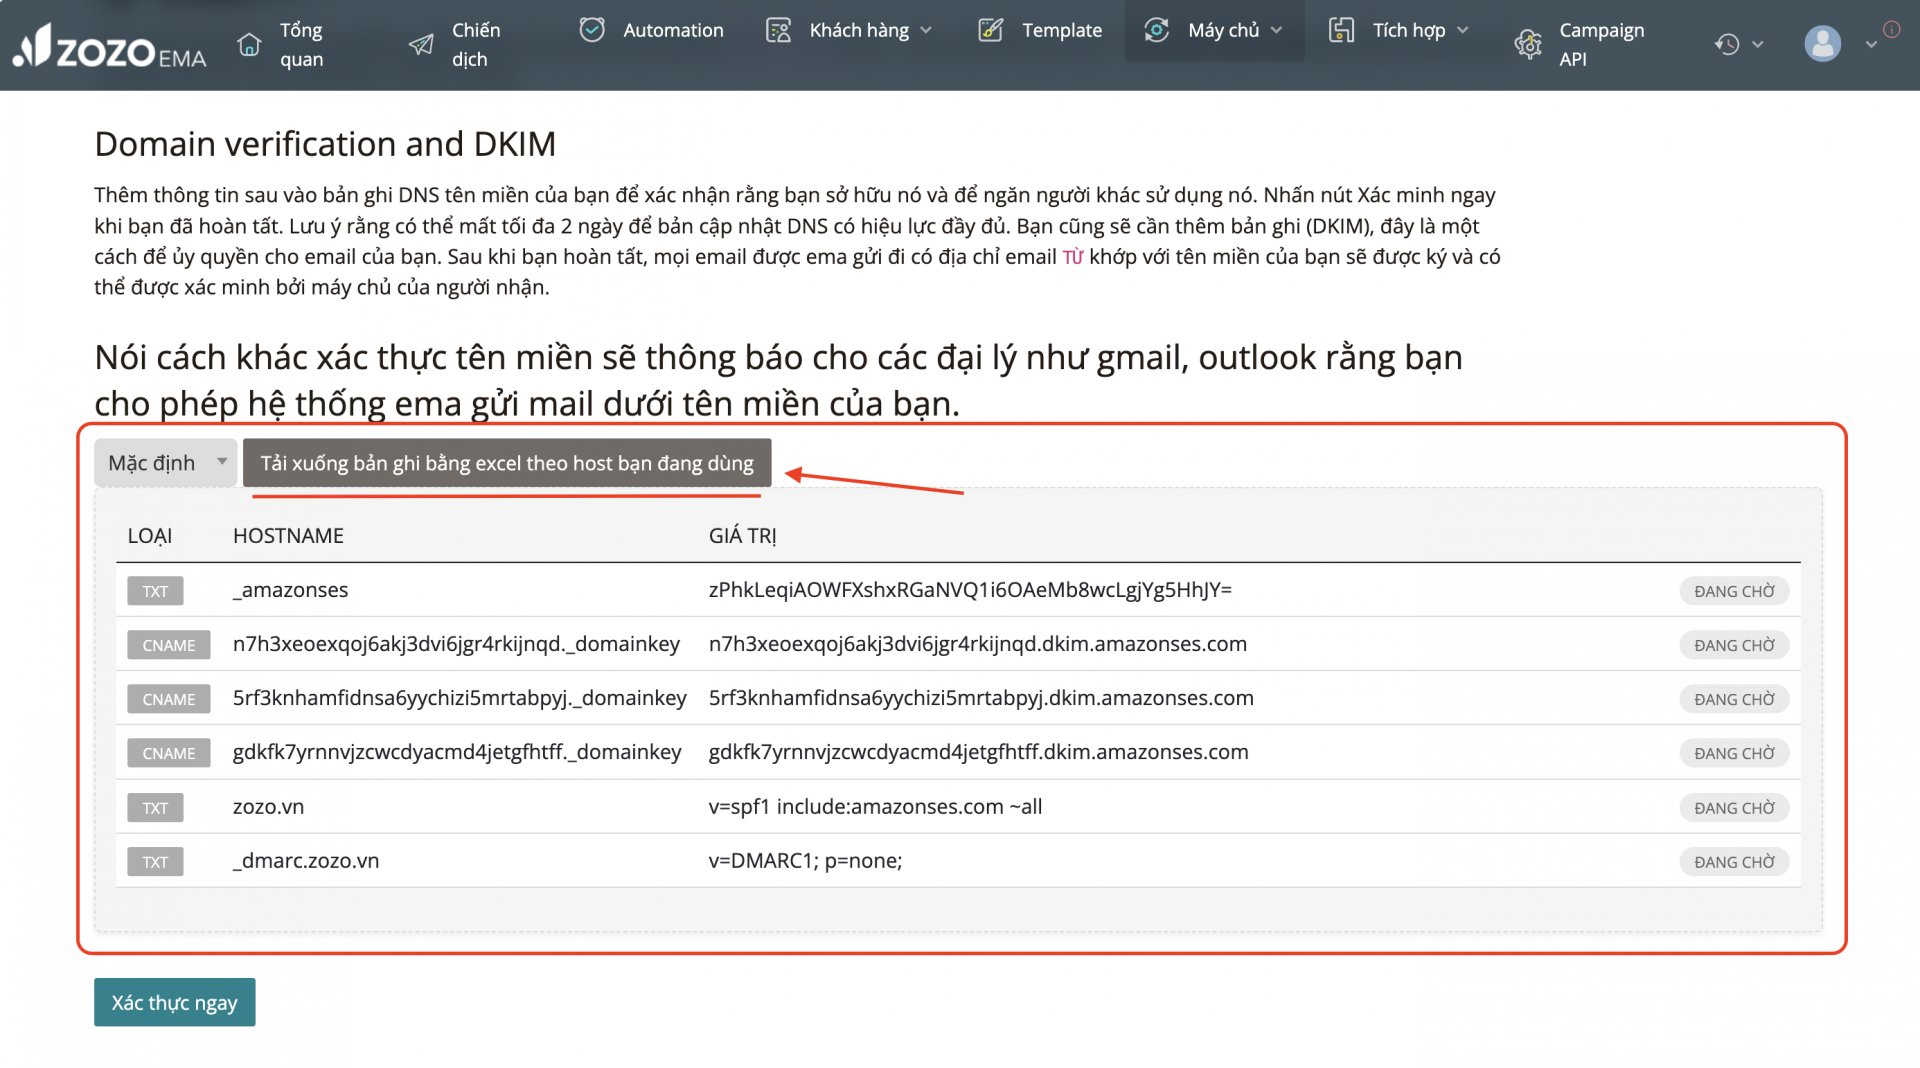Click value 5rf3knhamfidnsa...dkim.amazonses.com
The height and width of the screenshot is (1068, 1920).
(x=981, y=698)
